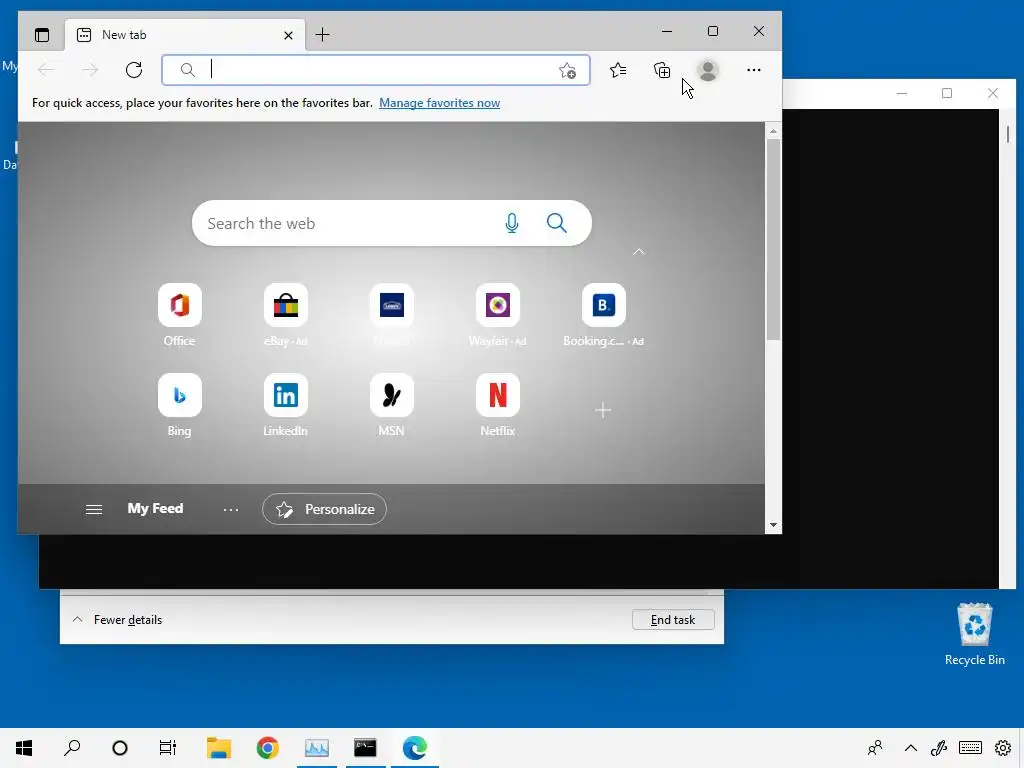Open the Favorites list icon

(618, 70)
